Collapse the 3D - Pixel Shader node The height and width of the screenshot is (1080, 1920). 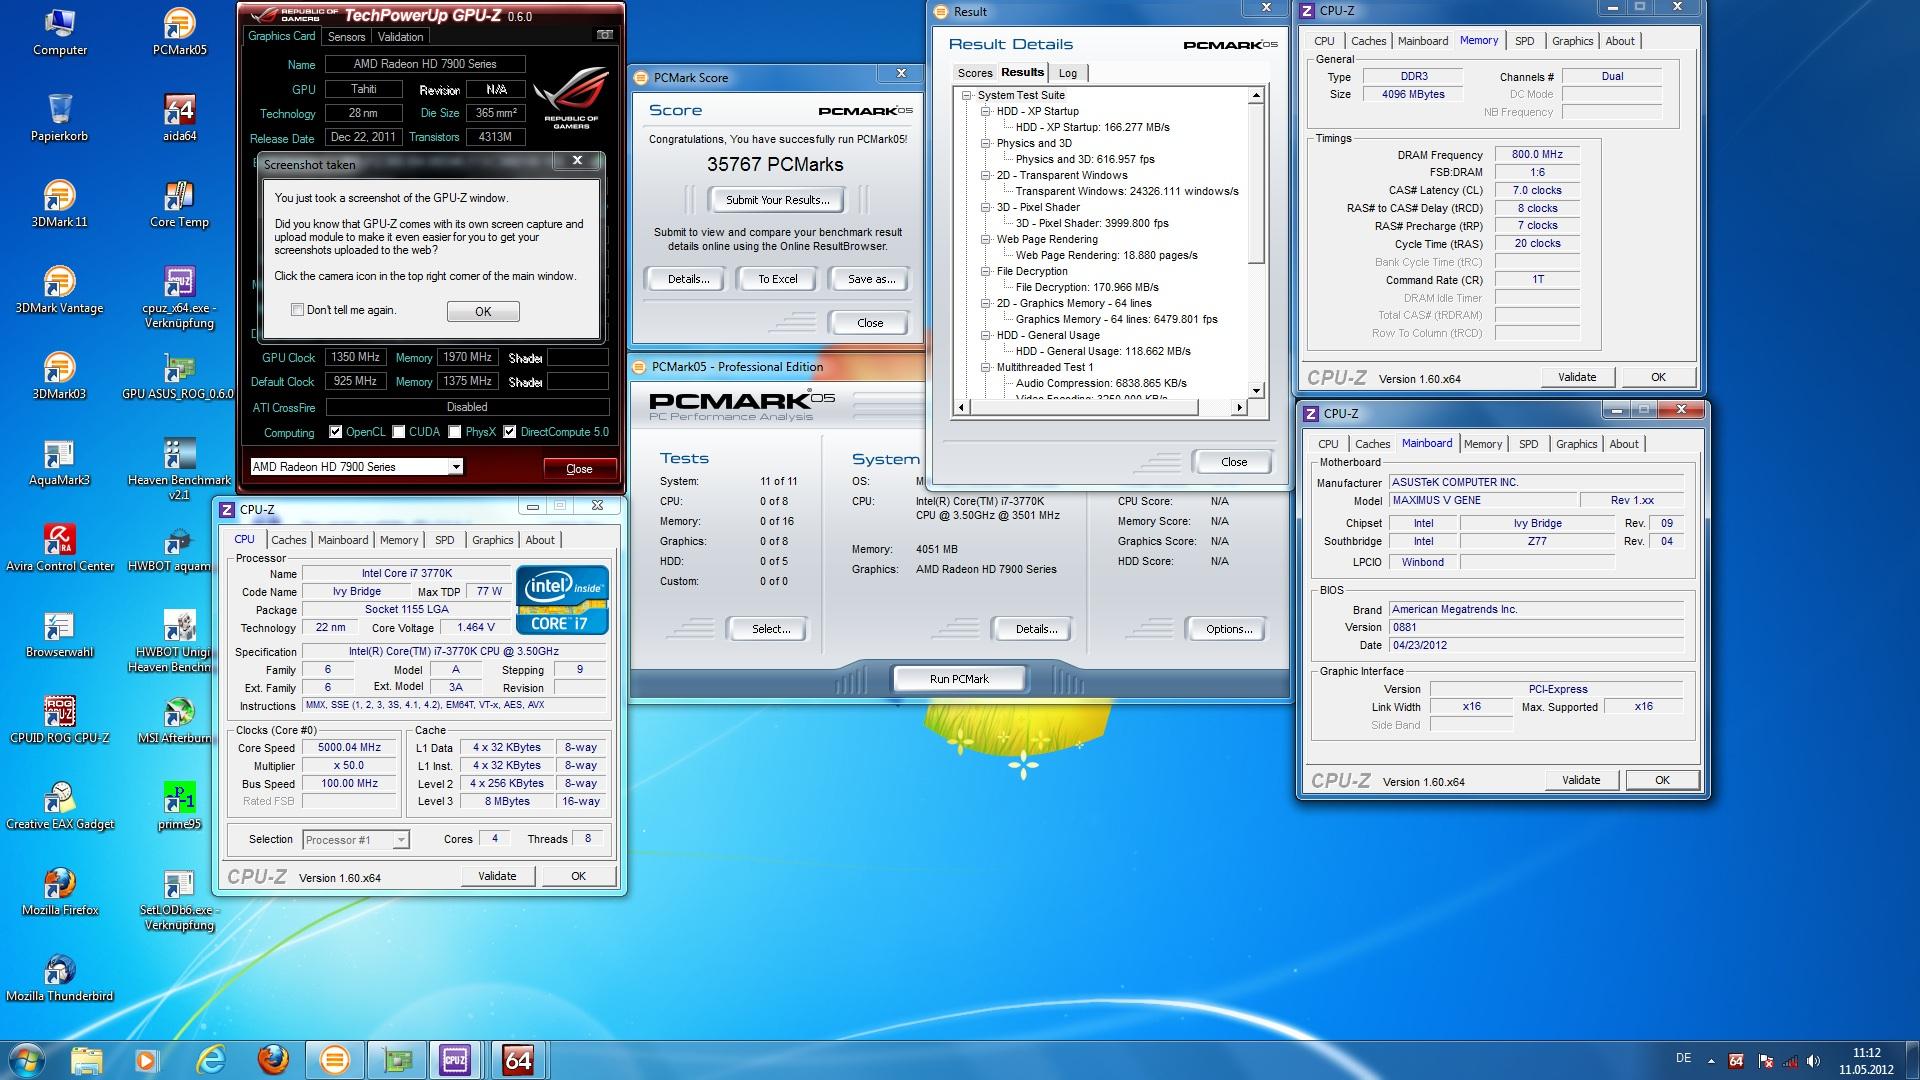[986, 208]
